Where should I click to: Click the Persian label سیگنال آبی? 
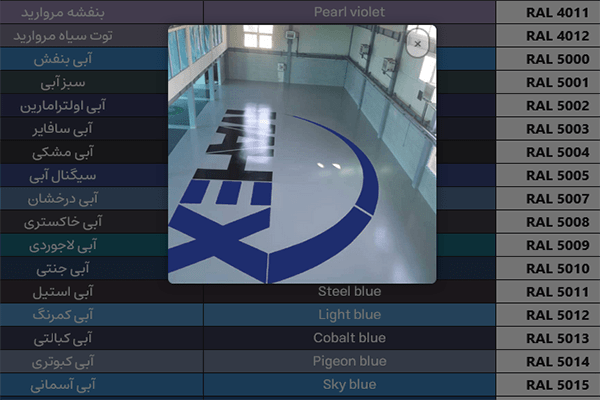click(63, 176)
